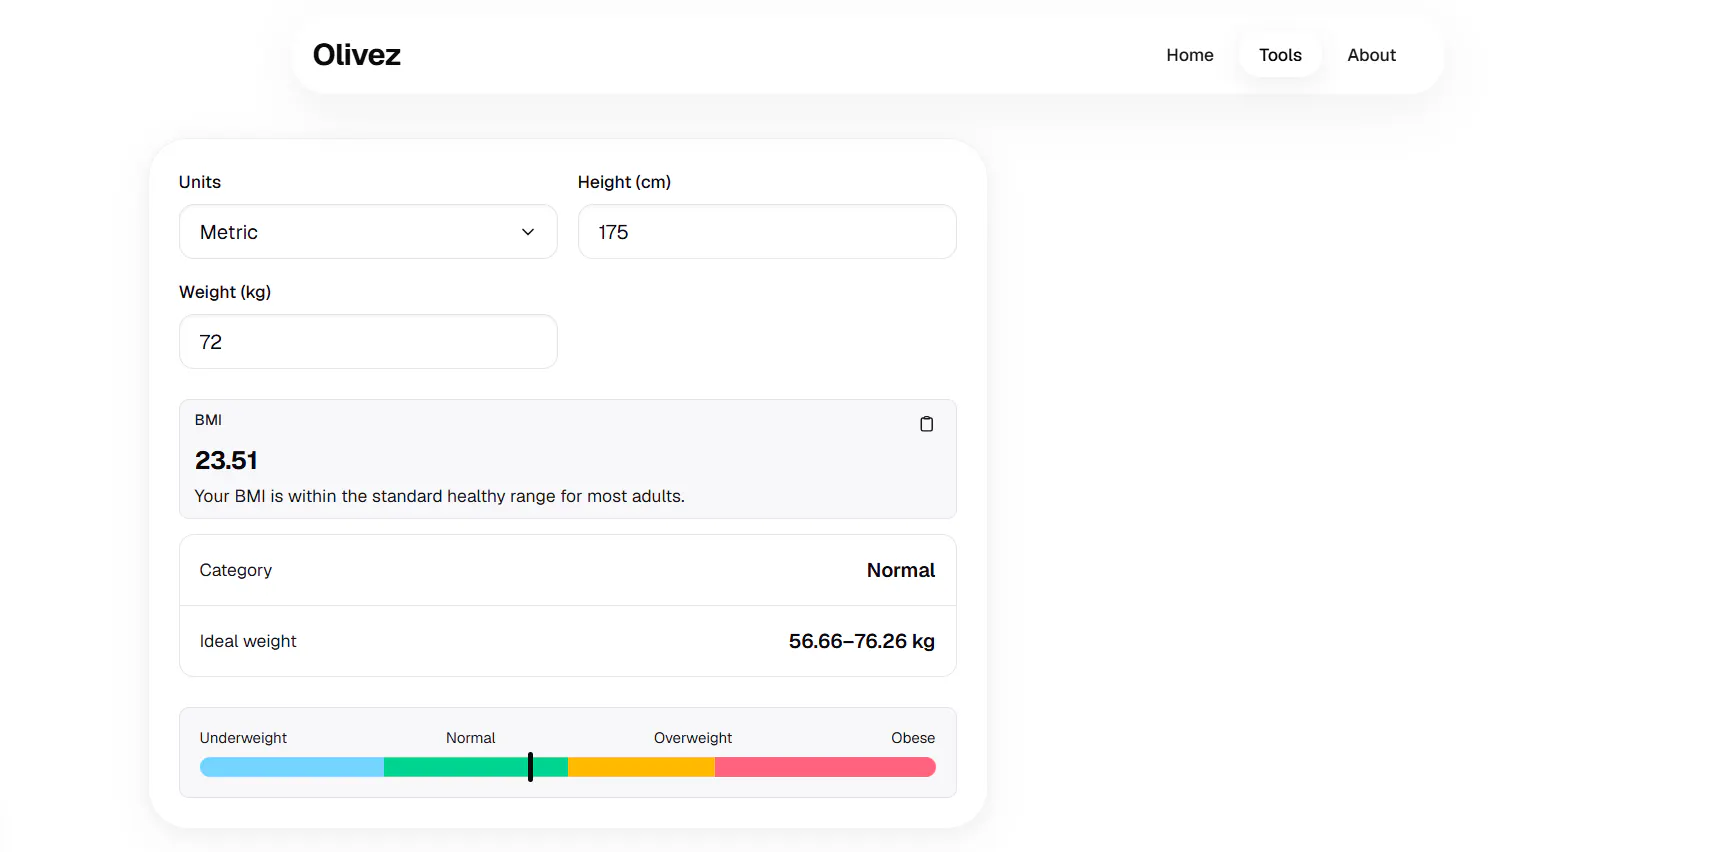Click the Overweight scale label
Screen dimensions: 1727x852
pos(693,738)
